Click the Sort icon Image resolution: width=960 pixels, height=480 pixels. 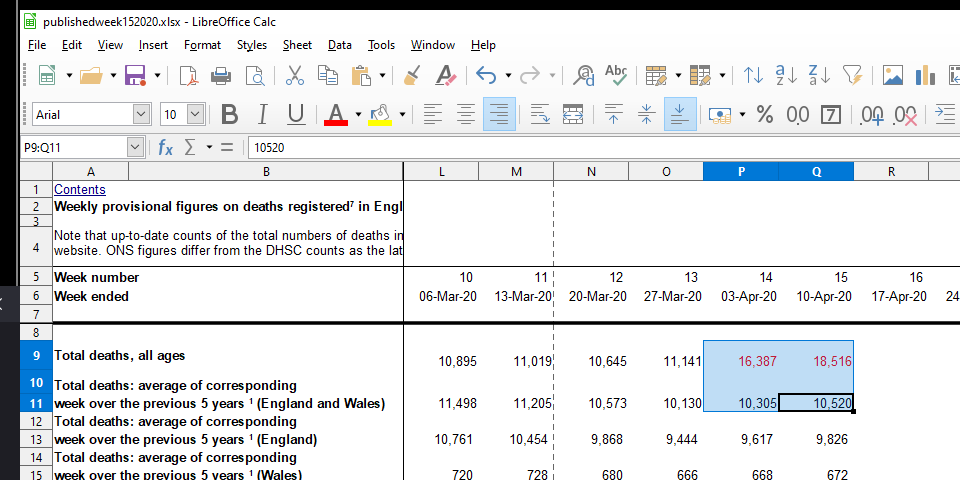tap(753, 75)
